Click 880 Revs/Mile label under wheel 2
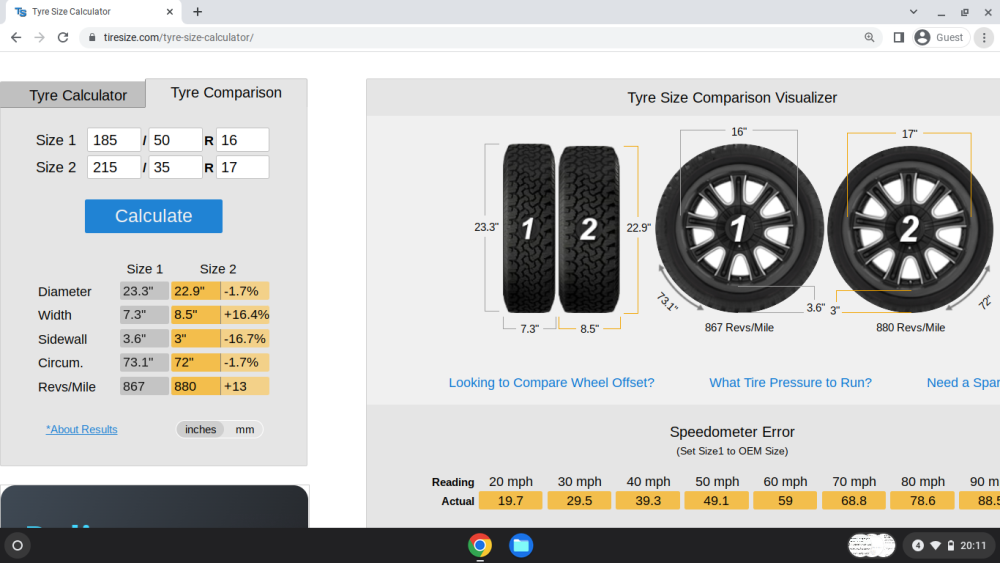Viewport: 1000px width, 563px height. (910, 328)
